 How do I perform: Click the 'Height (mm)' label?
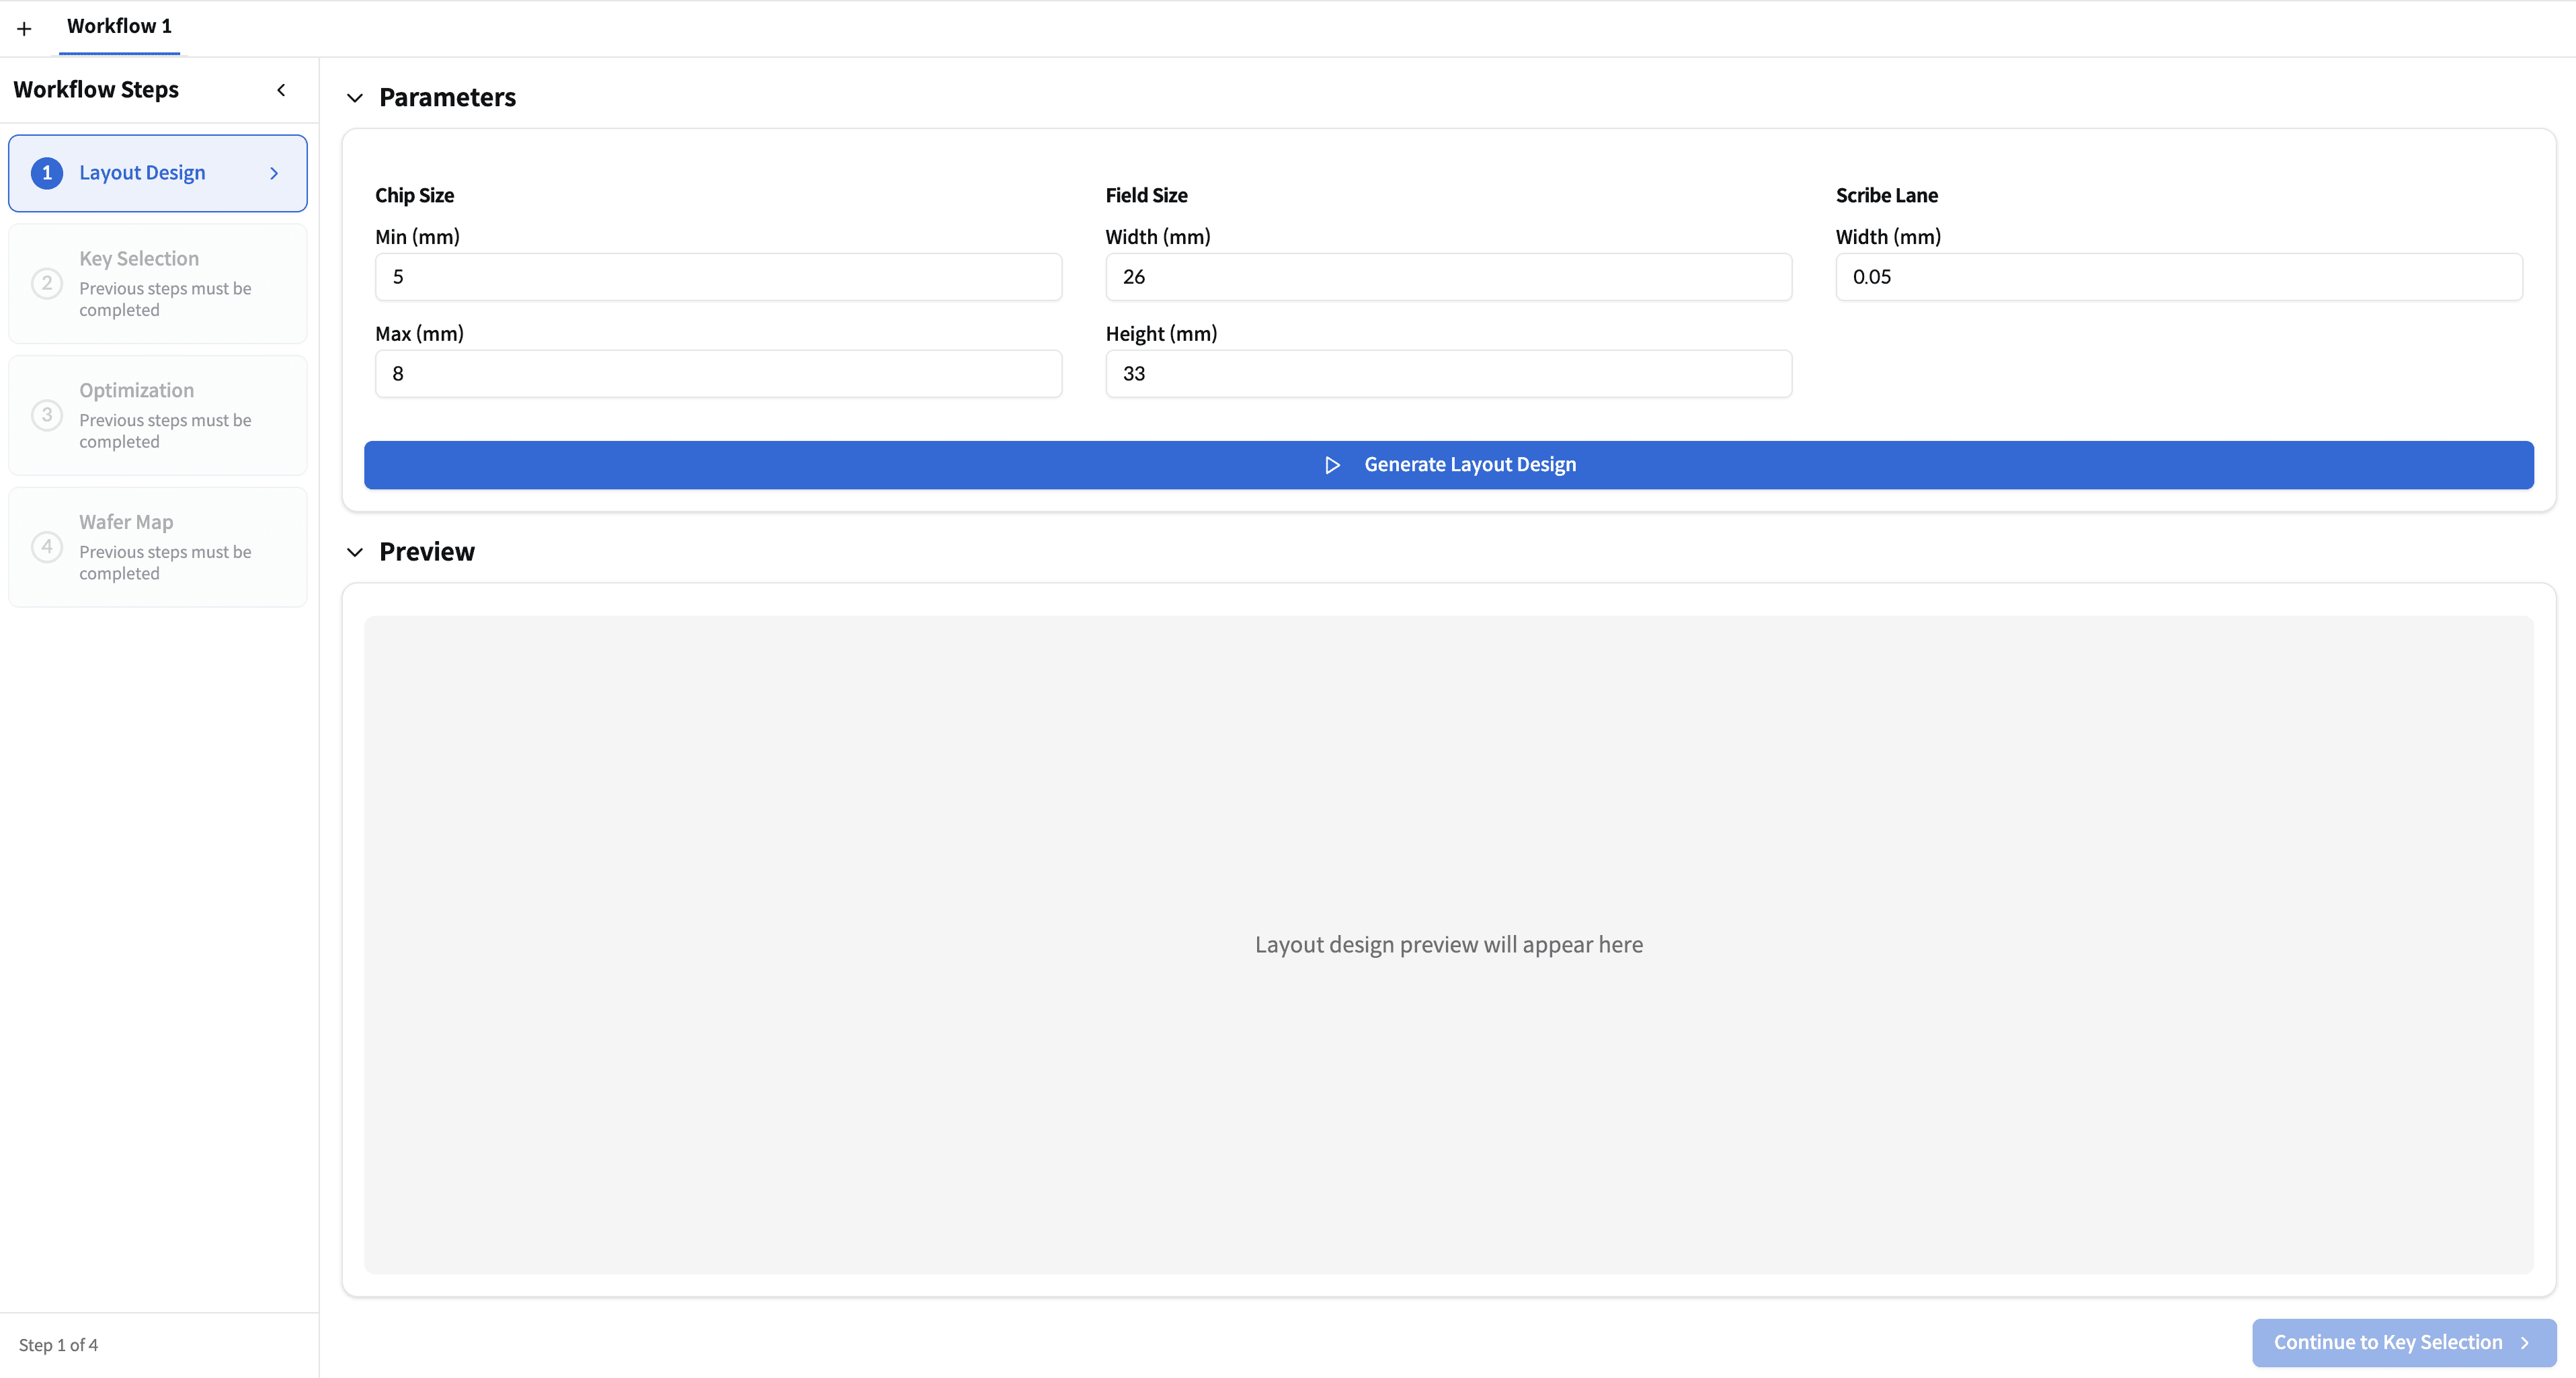tap(1161, 334)
